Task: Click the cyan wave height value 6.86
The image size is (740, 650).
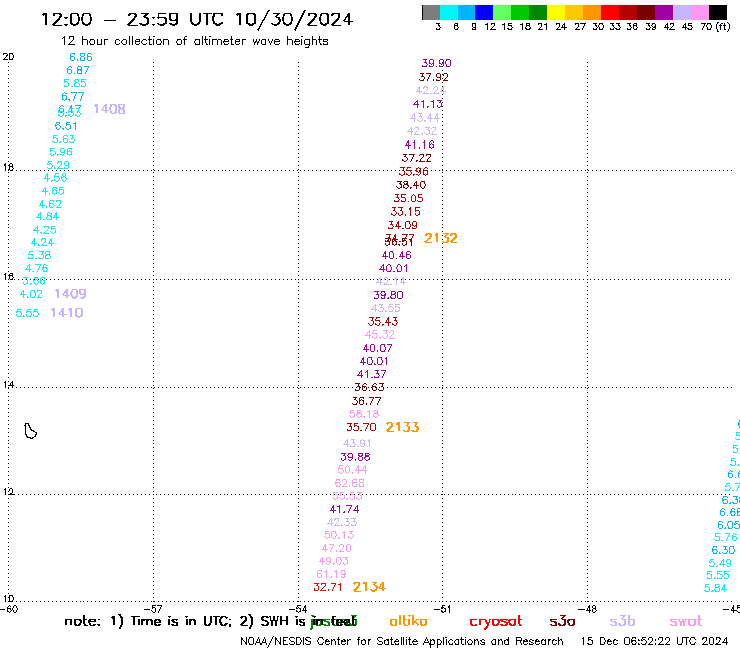Action: (81, 57)
